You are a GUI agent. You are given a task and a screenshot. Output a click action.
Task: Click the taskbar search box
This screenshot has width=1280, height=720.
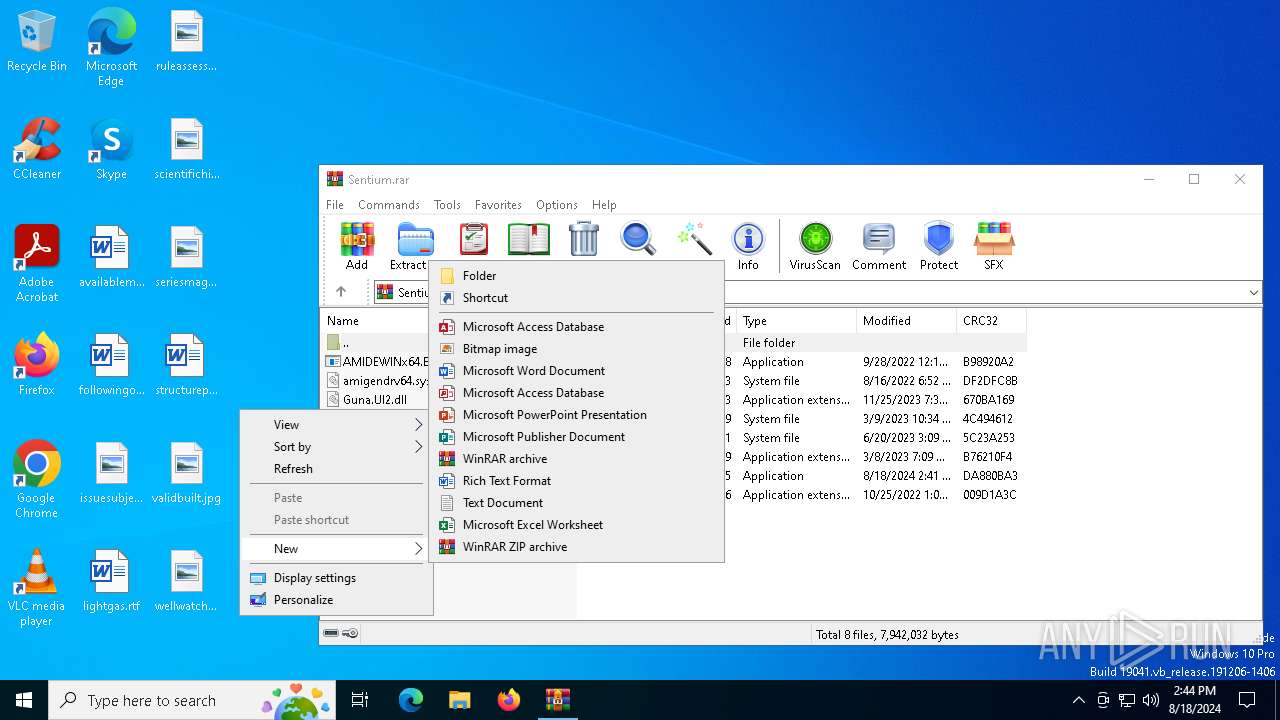[191, 700]
